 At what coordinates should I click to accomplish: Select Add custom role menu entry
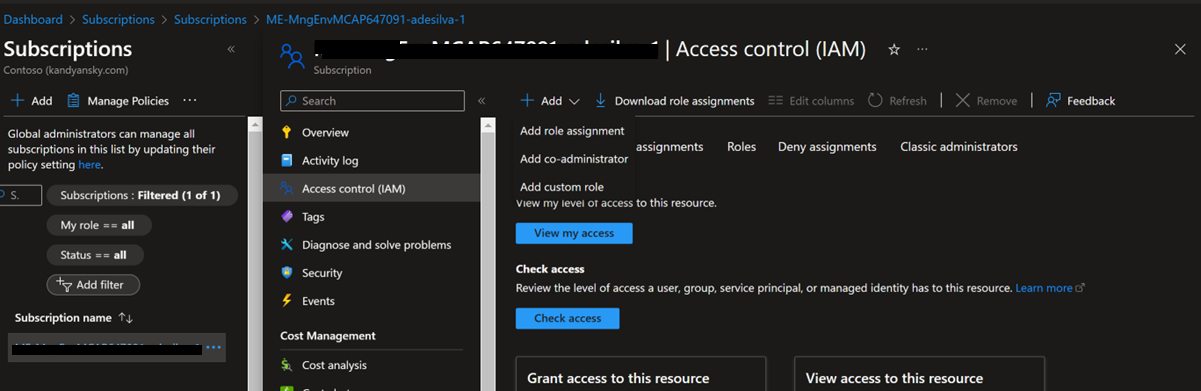562,187
